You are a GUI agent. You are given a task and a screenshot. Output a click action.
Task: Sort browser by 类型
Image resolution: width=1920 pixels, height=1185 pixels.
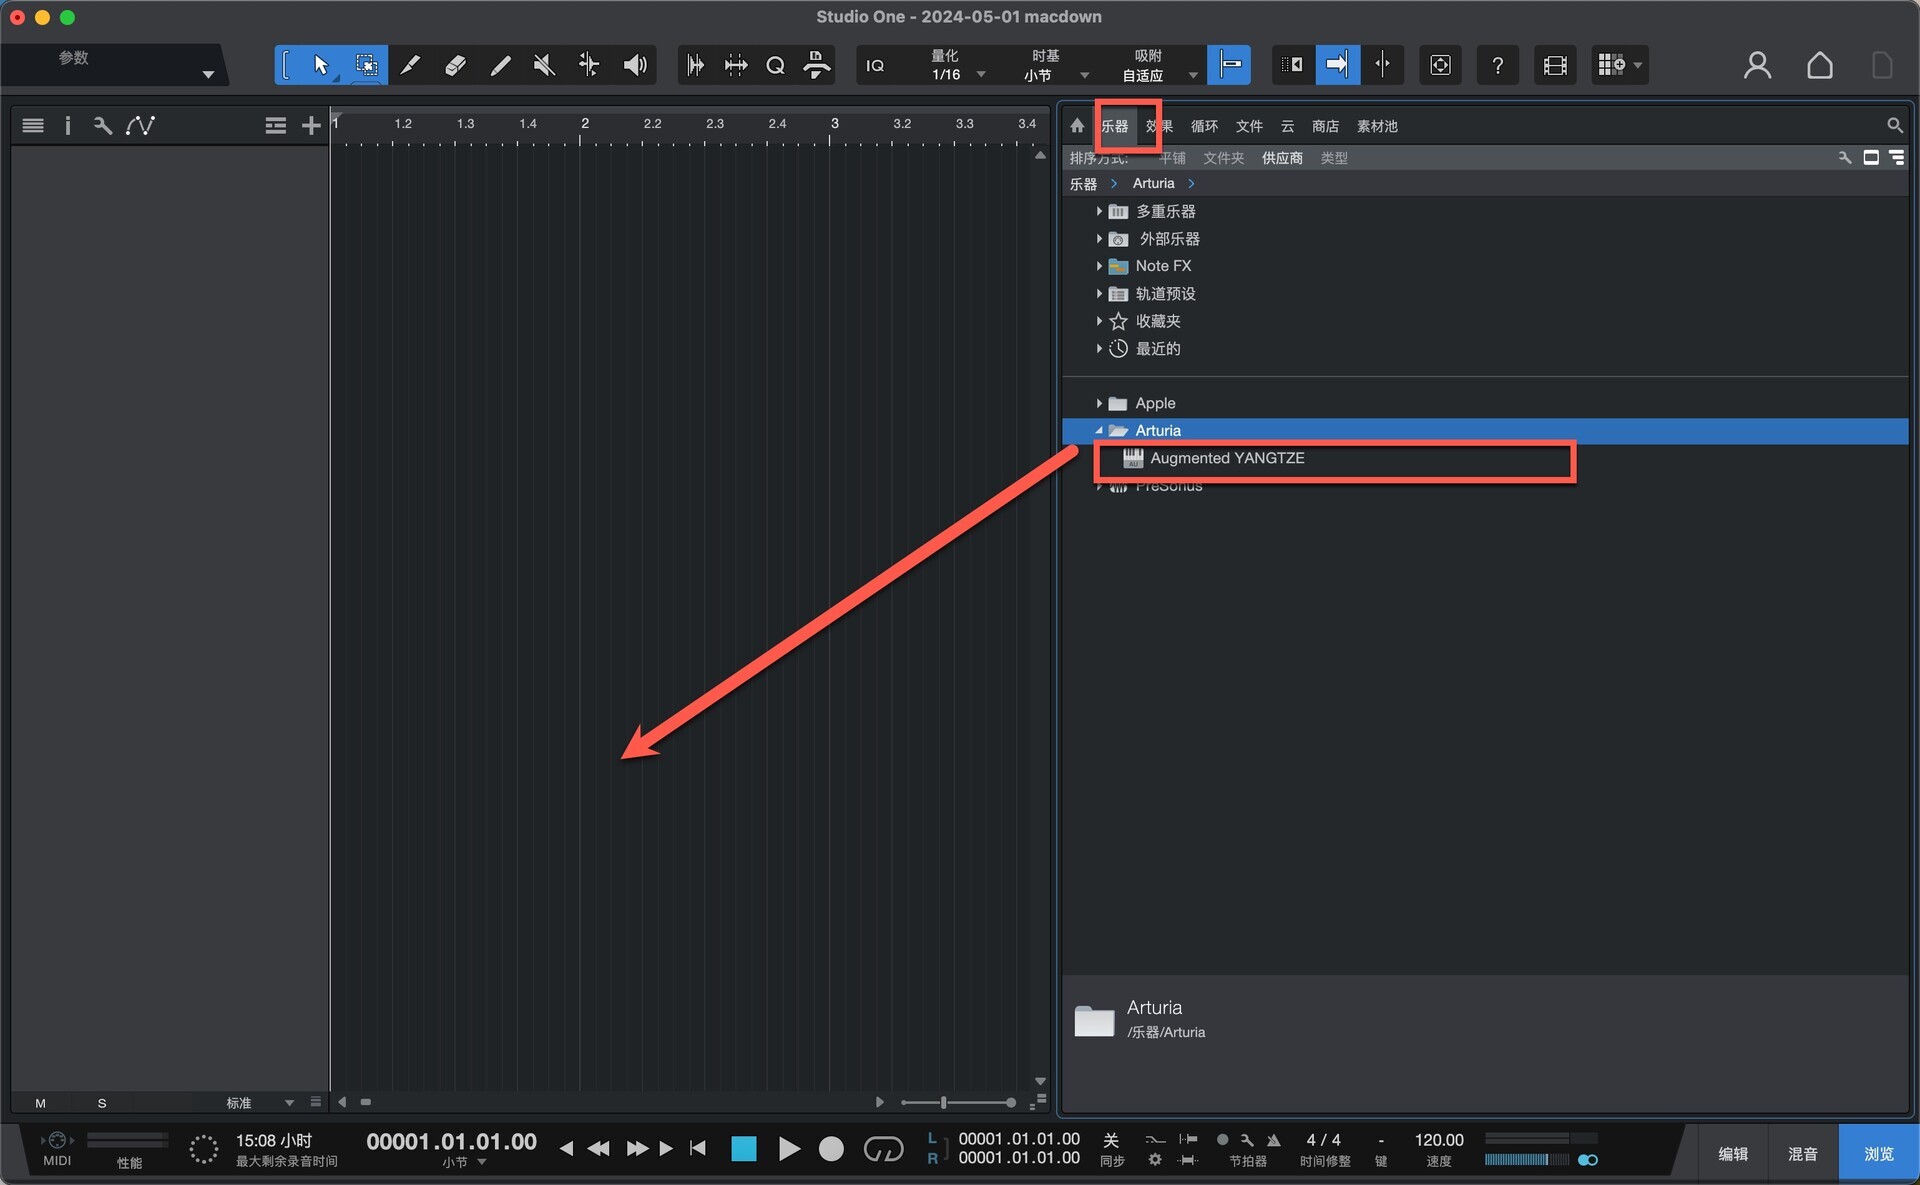[1334, 158]
